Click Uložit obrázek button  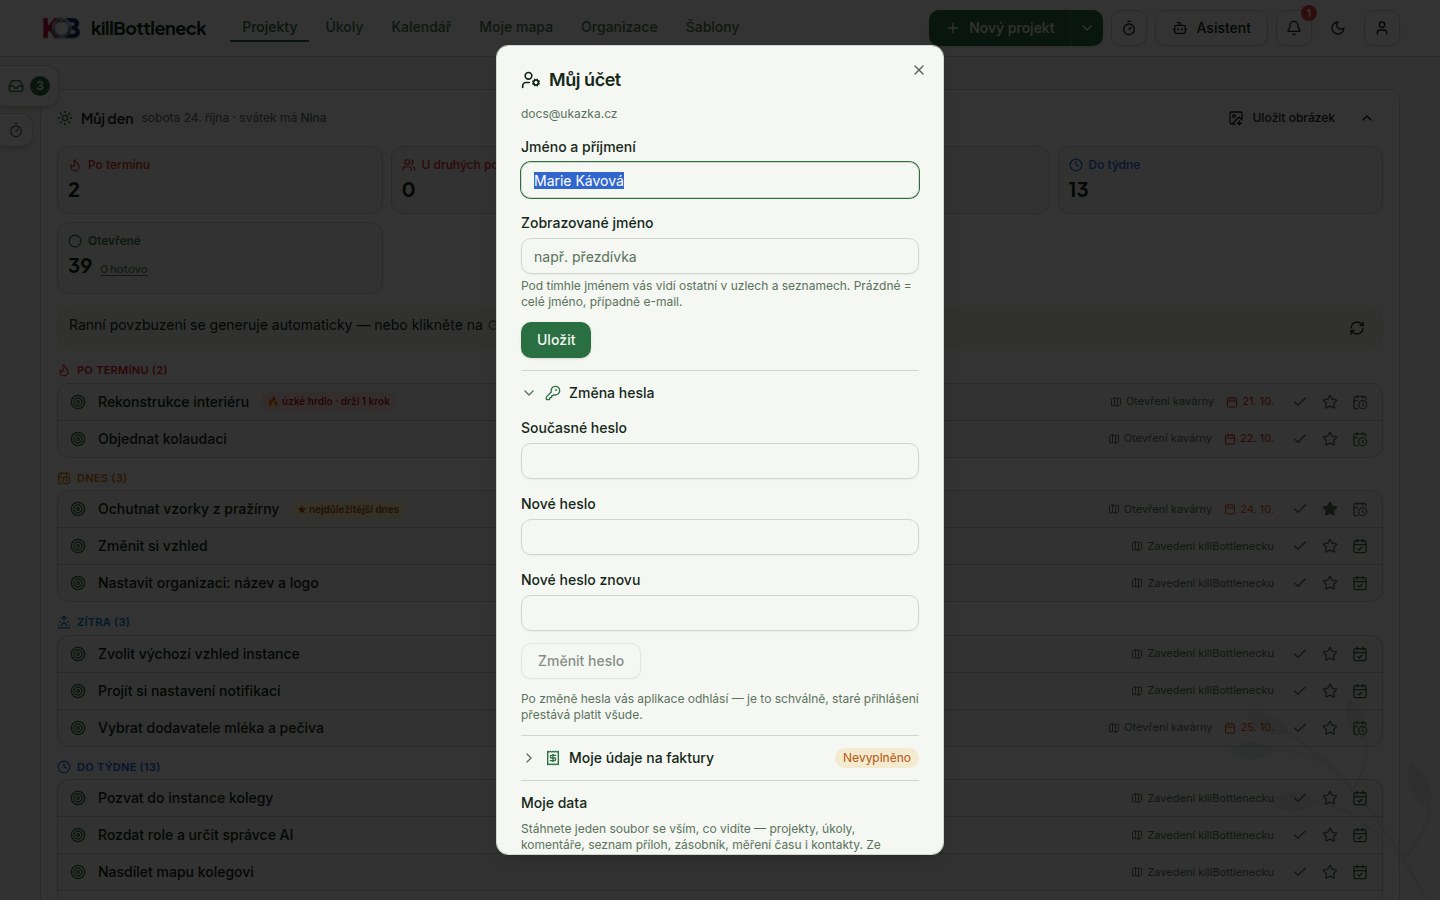[1282, 118]
